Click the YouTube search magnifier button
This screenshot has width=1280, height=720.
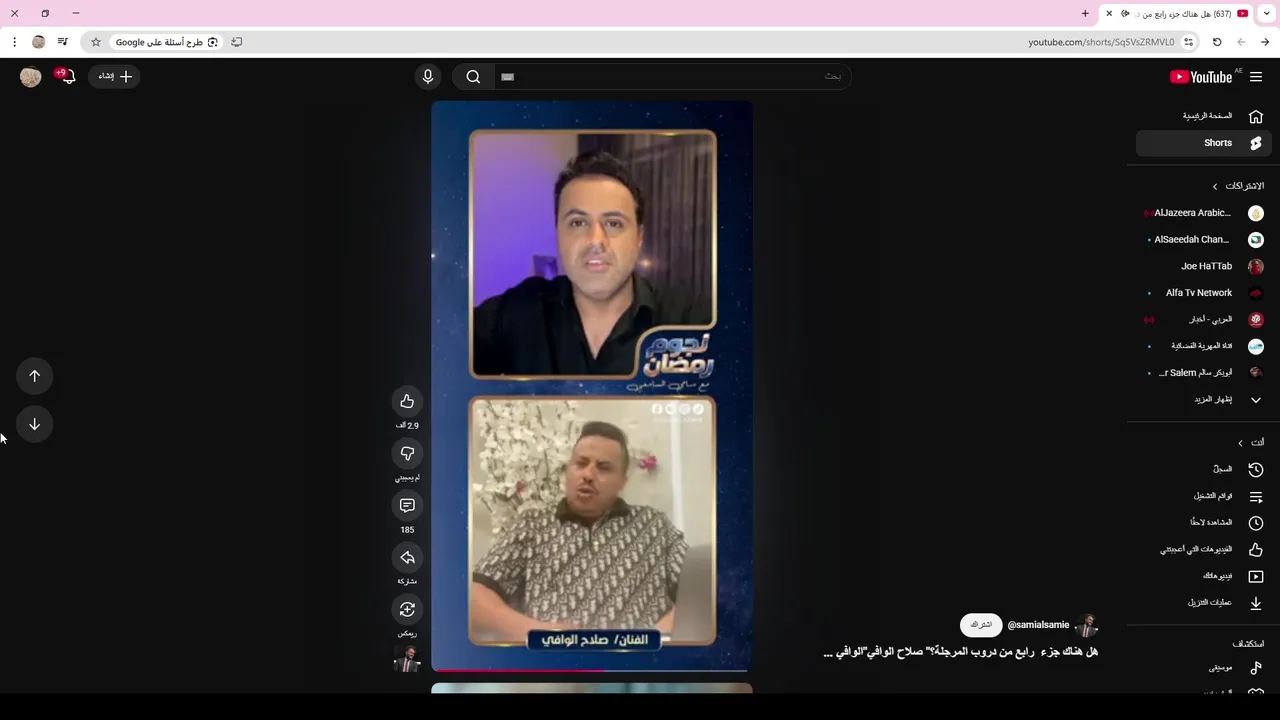click(x=473, y=77)
